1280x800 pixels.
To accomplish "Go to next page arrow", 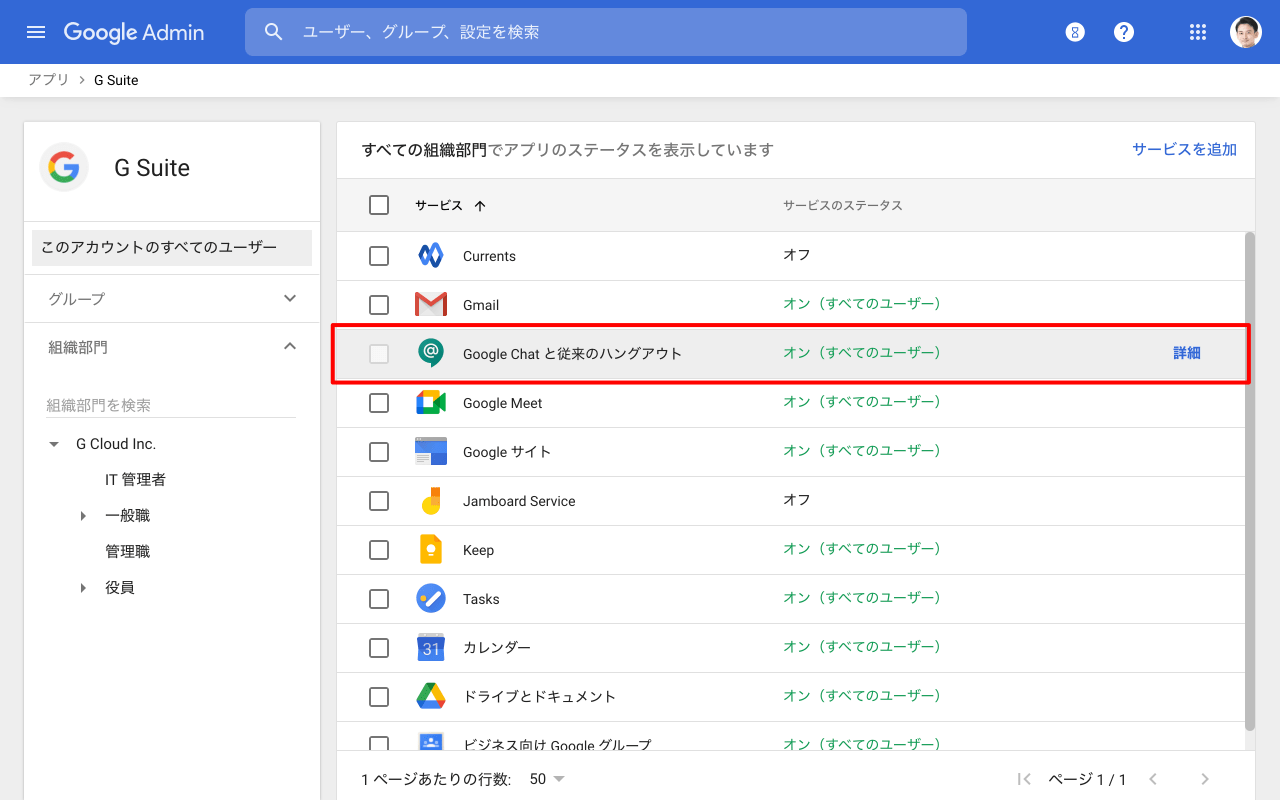I will click(1205, 779).
